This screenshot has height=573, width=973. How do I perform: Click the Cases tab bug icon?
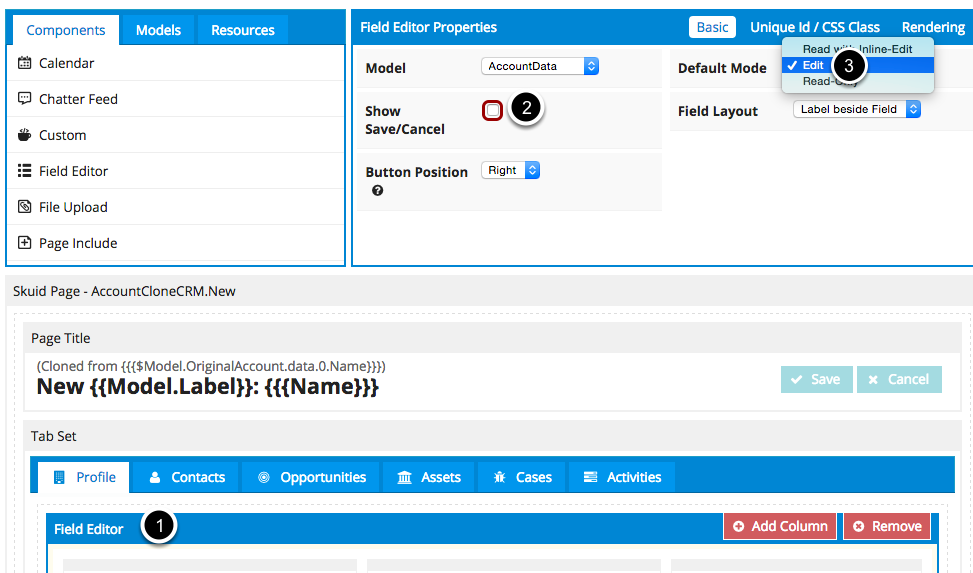click(x=499, y=478)
